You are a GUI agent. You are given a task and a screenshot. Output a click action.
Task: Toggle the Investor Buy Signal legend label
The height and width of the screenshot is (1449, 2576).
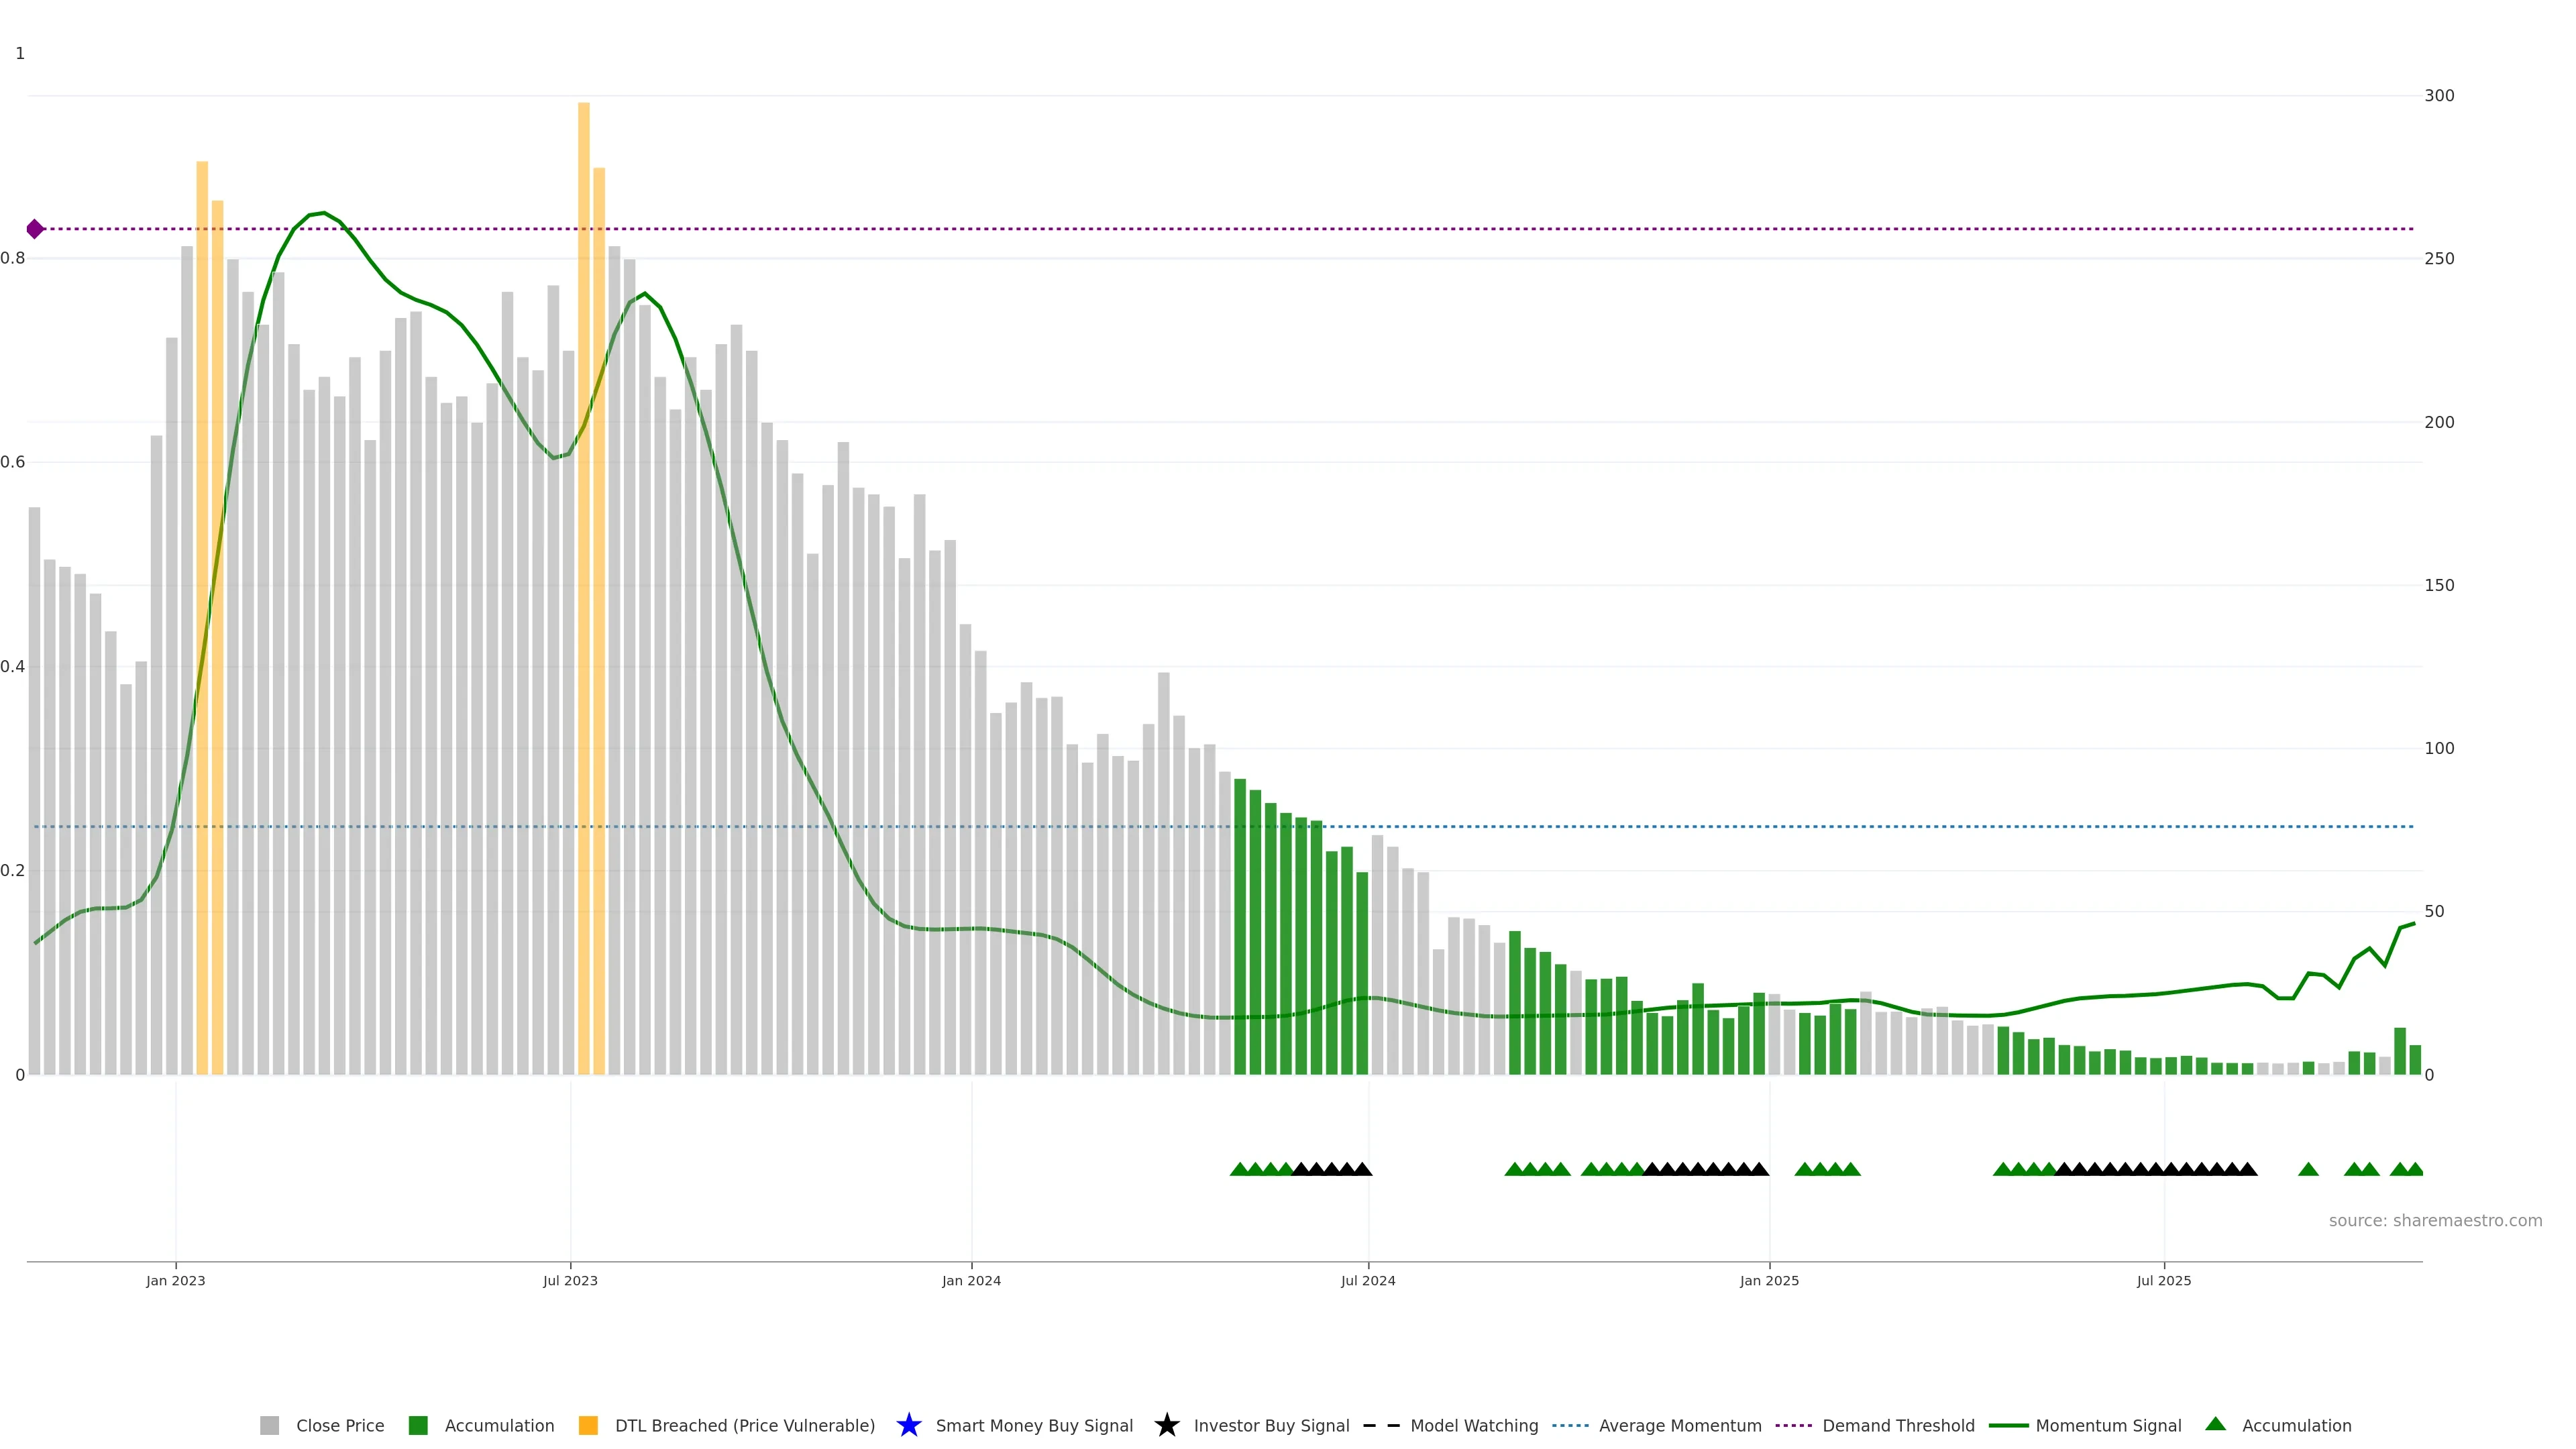(x=1271, y=1425)
